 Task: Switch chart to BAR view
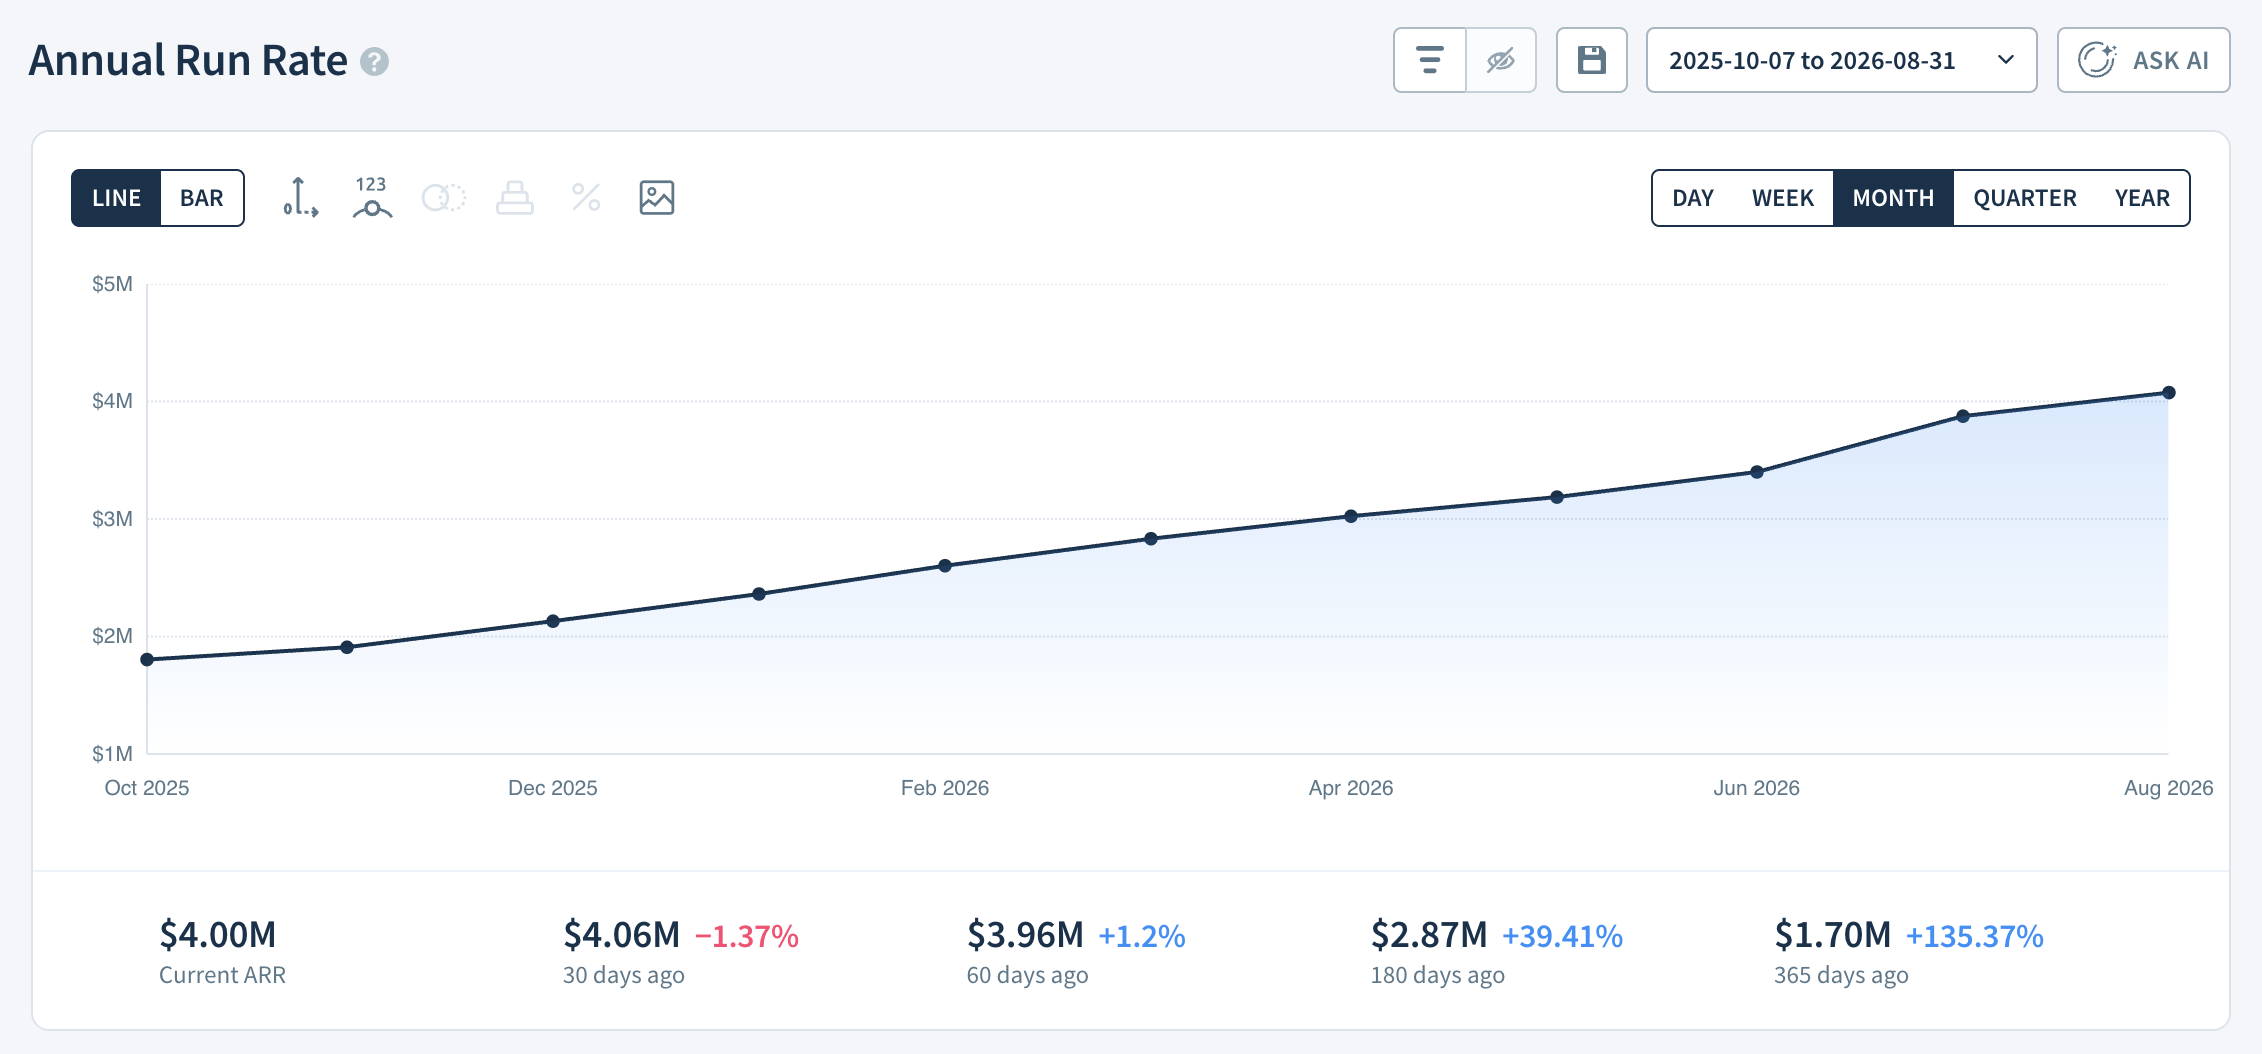pyautogui.click(x=202, y=198)
